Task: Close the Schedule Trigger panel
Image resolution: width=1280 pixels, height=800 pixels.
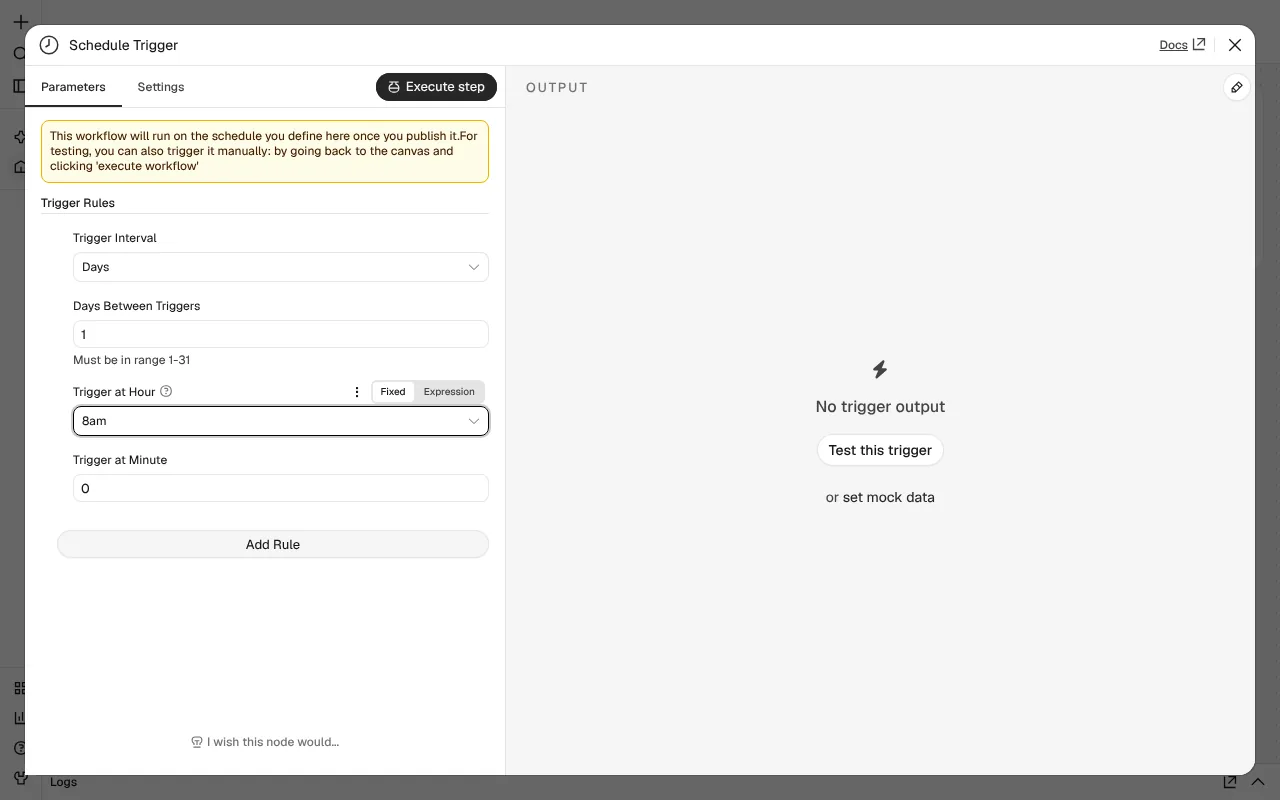Action: point(1235,45)
